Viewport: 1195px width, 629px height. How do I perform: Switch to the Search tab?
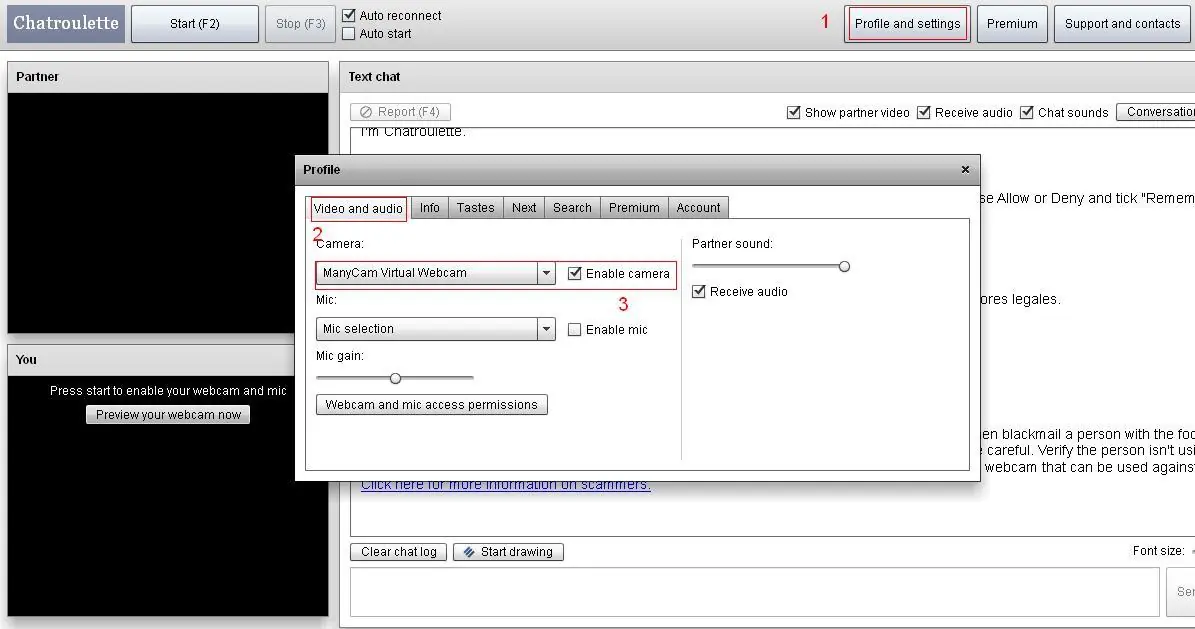tap(572, 207)
